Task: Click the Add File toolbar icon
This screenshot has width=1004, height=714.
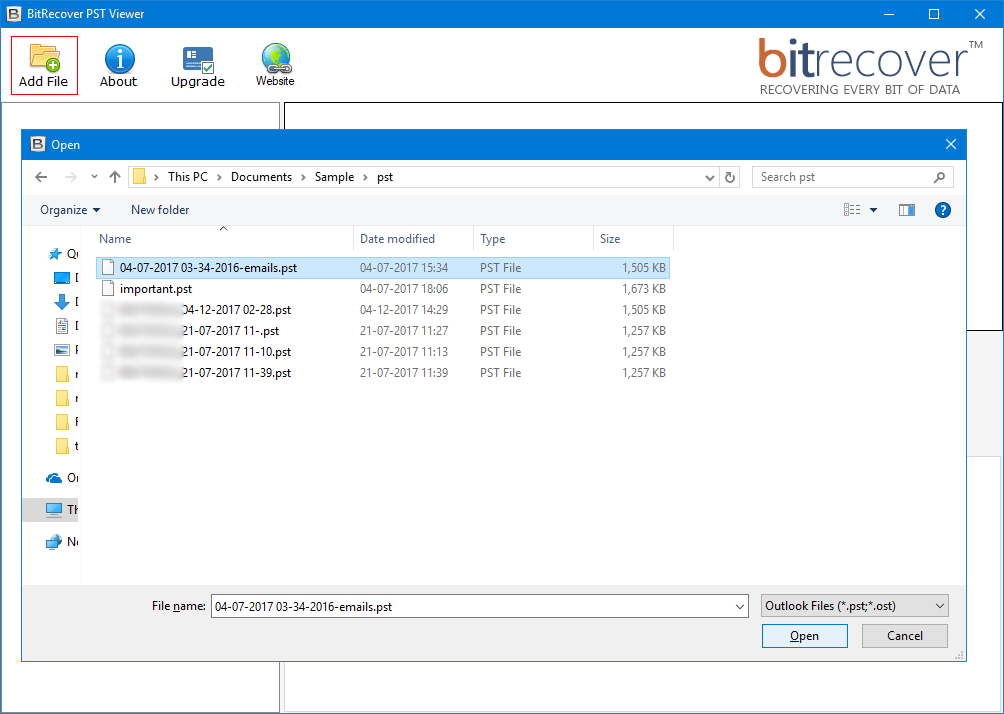Action: (44, 65)
